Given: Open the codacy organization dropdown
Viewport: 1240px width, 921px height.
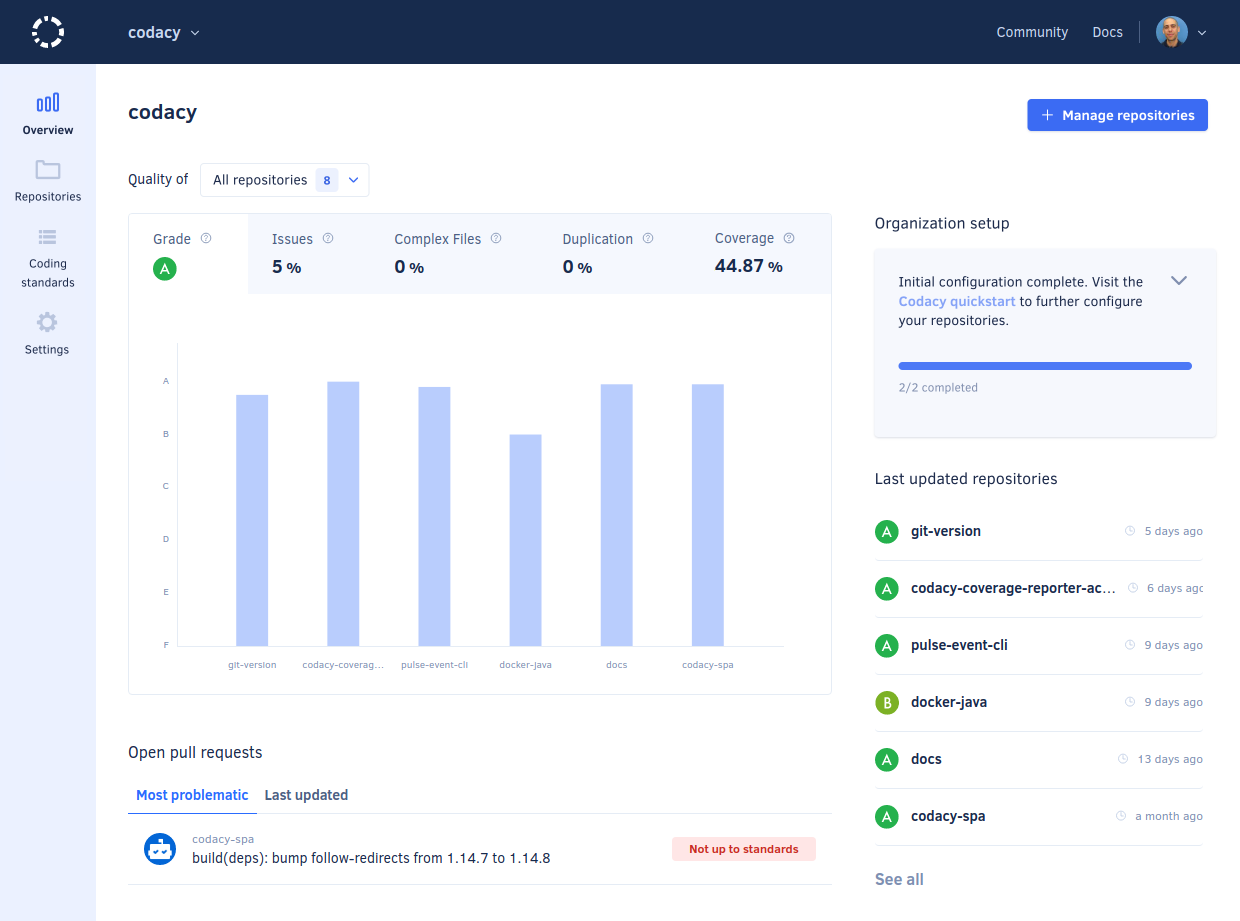Looking at the screenshot, I should click(164, 32).
